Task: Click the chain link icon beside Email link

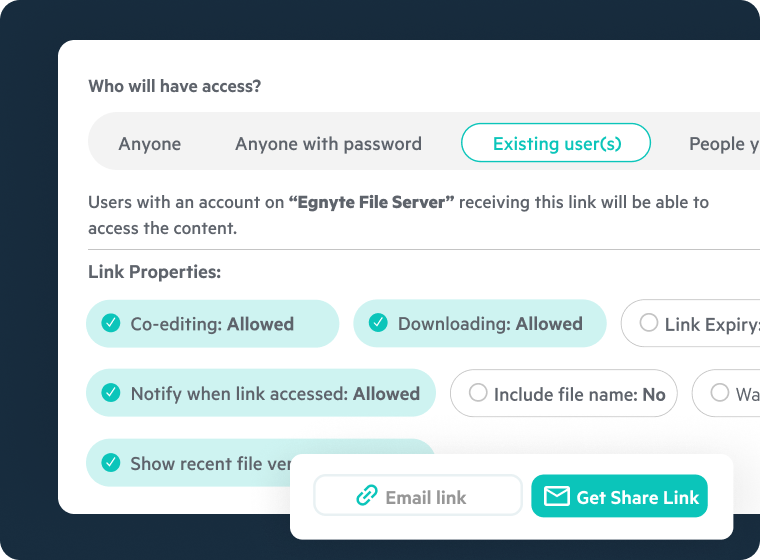Action: pos(367,496)
